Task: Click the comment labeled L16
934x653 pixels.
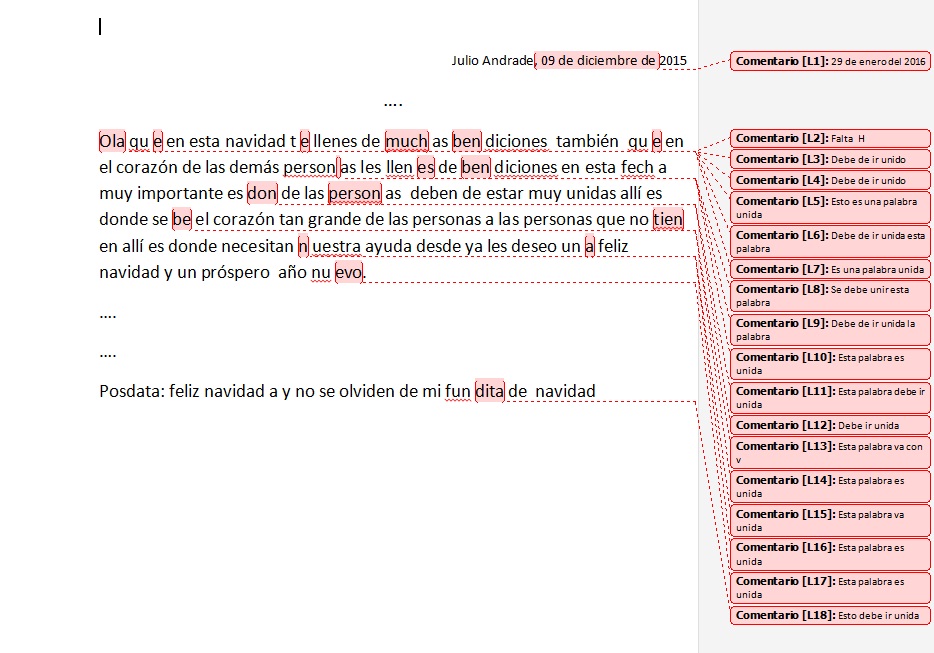Action: pos(830,554)
